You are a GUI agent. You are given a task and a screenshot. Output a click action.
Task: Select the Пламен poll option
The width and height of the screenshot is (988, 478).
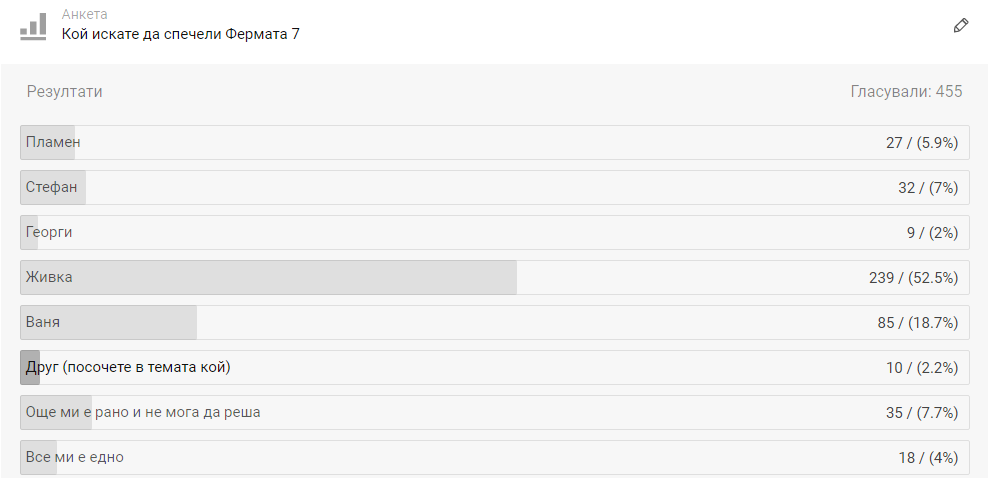tap(495, 142)
